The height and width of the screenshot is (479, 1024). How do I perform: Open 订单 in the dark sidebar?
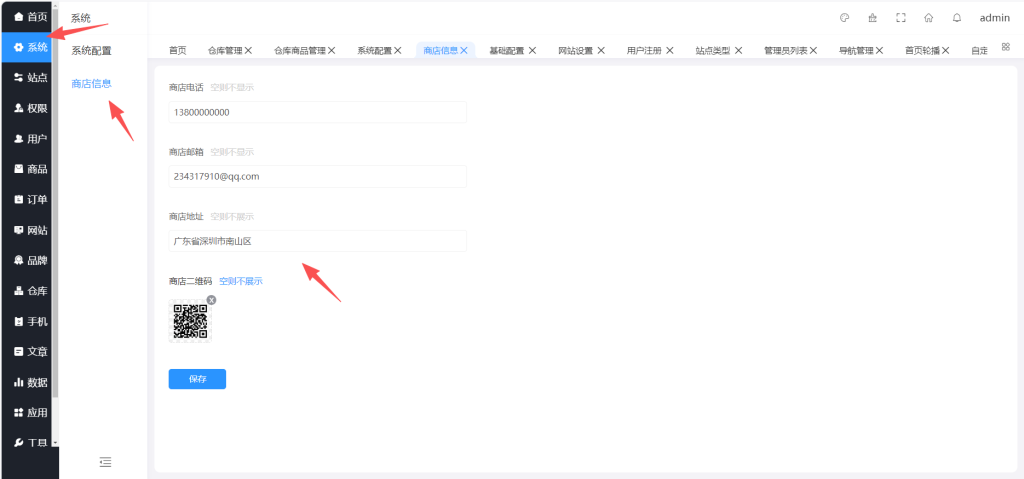(29, 200)
